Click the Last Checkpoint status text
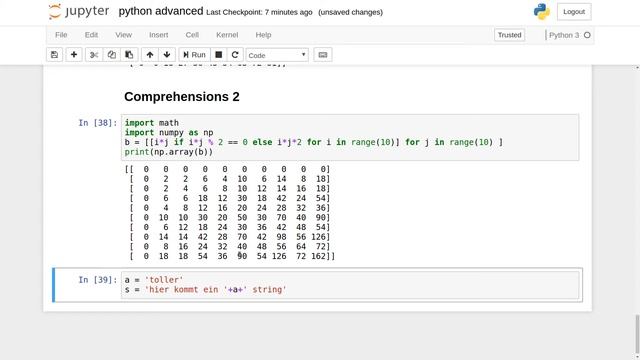640x360 pixels. pyautogui.click(x=259, y=12)
